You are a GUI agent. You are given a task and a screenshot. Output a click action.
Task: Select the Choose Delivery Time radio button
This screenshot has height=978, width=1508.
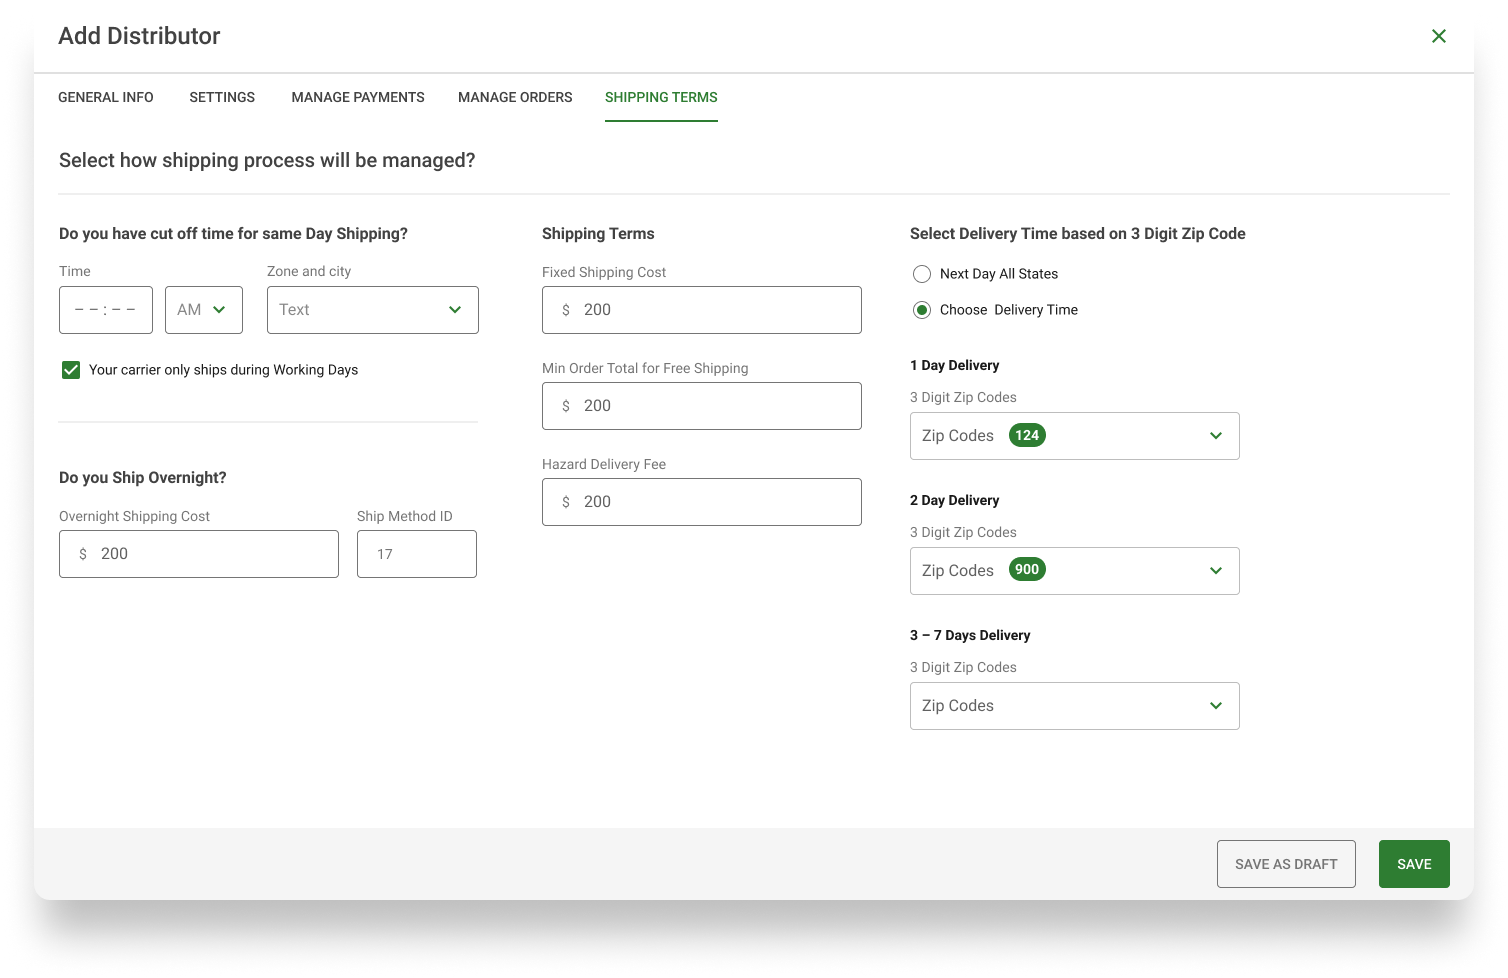(x=922, y=310)
